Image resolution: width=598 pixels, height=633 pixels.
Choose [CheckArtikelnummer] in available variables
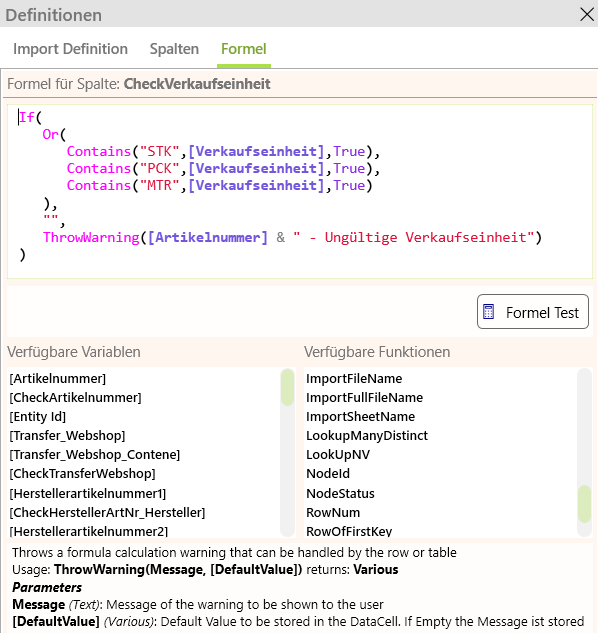point(76,398)
